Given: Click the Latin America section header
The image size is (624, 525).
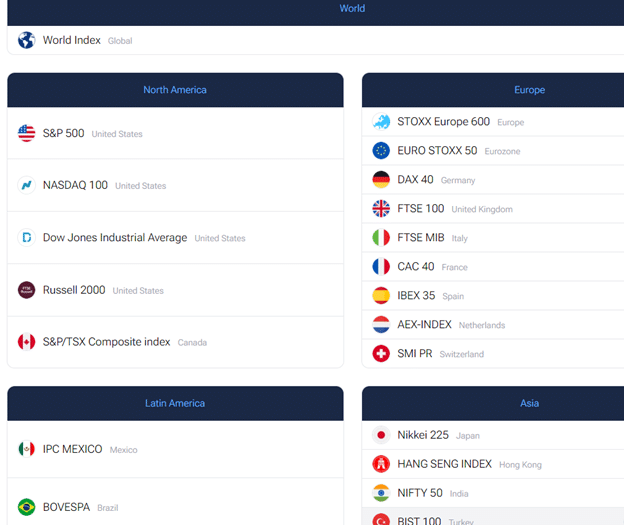Looking at the screenshot, I should 175,403.
